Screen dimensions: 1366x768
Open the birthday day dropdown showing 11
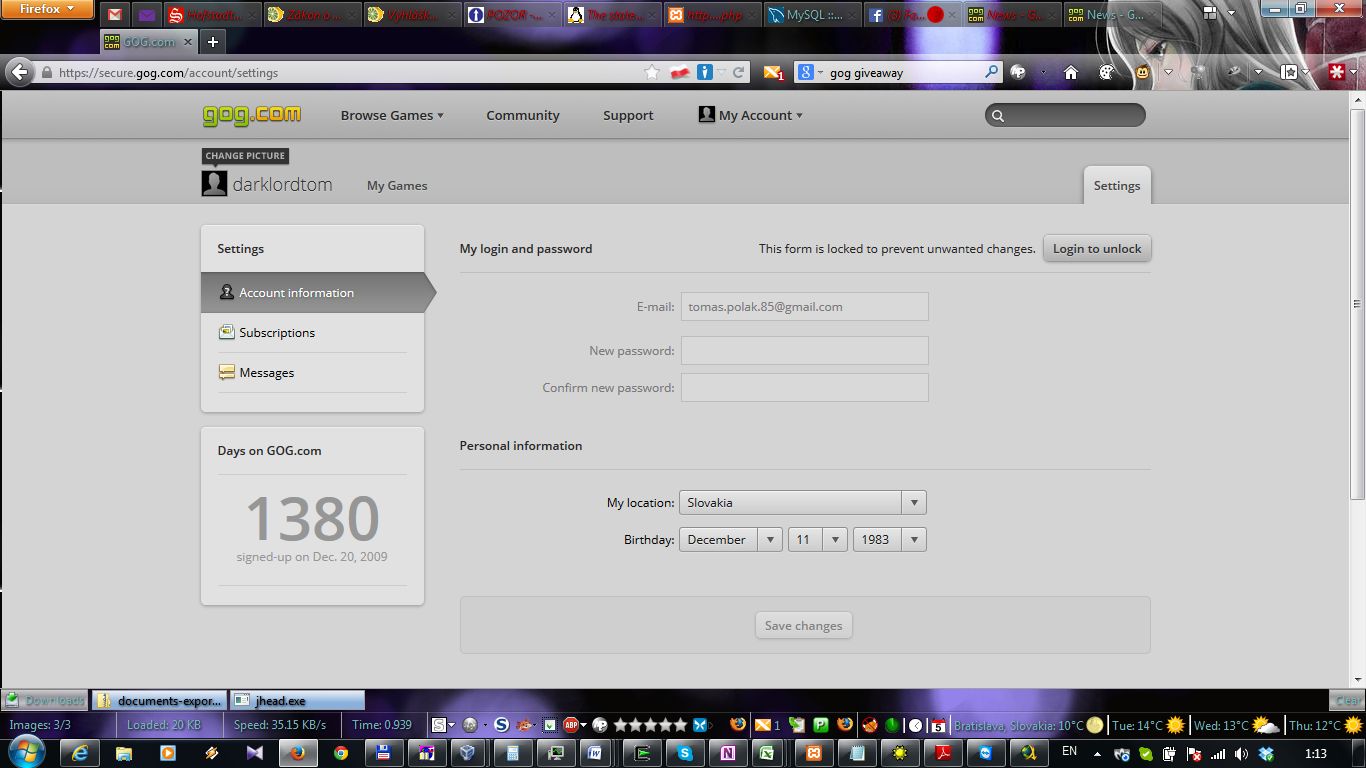pos(818,539)
